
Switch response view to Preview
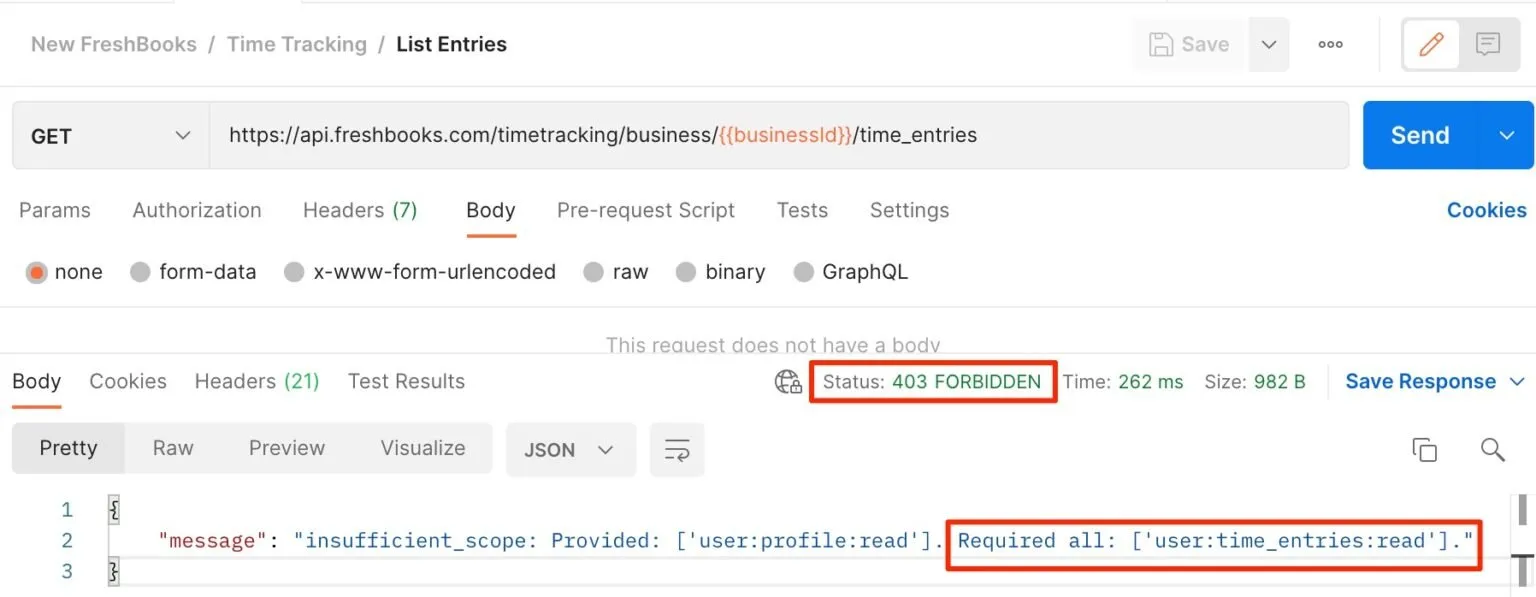point(287,448)
